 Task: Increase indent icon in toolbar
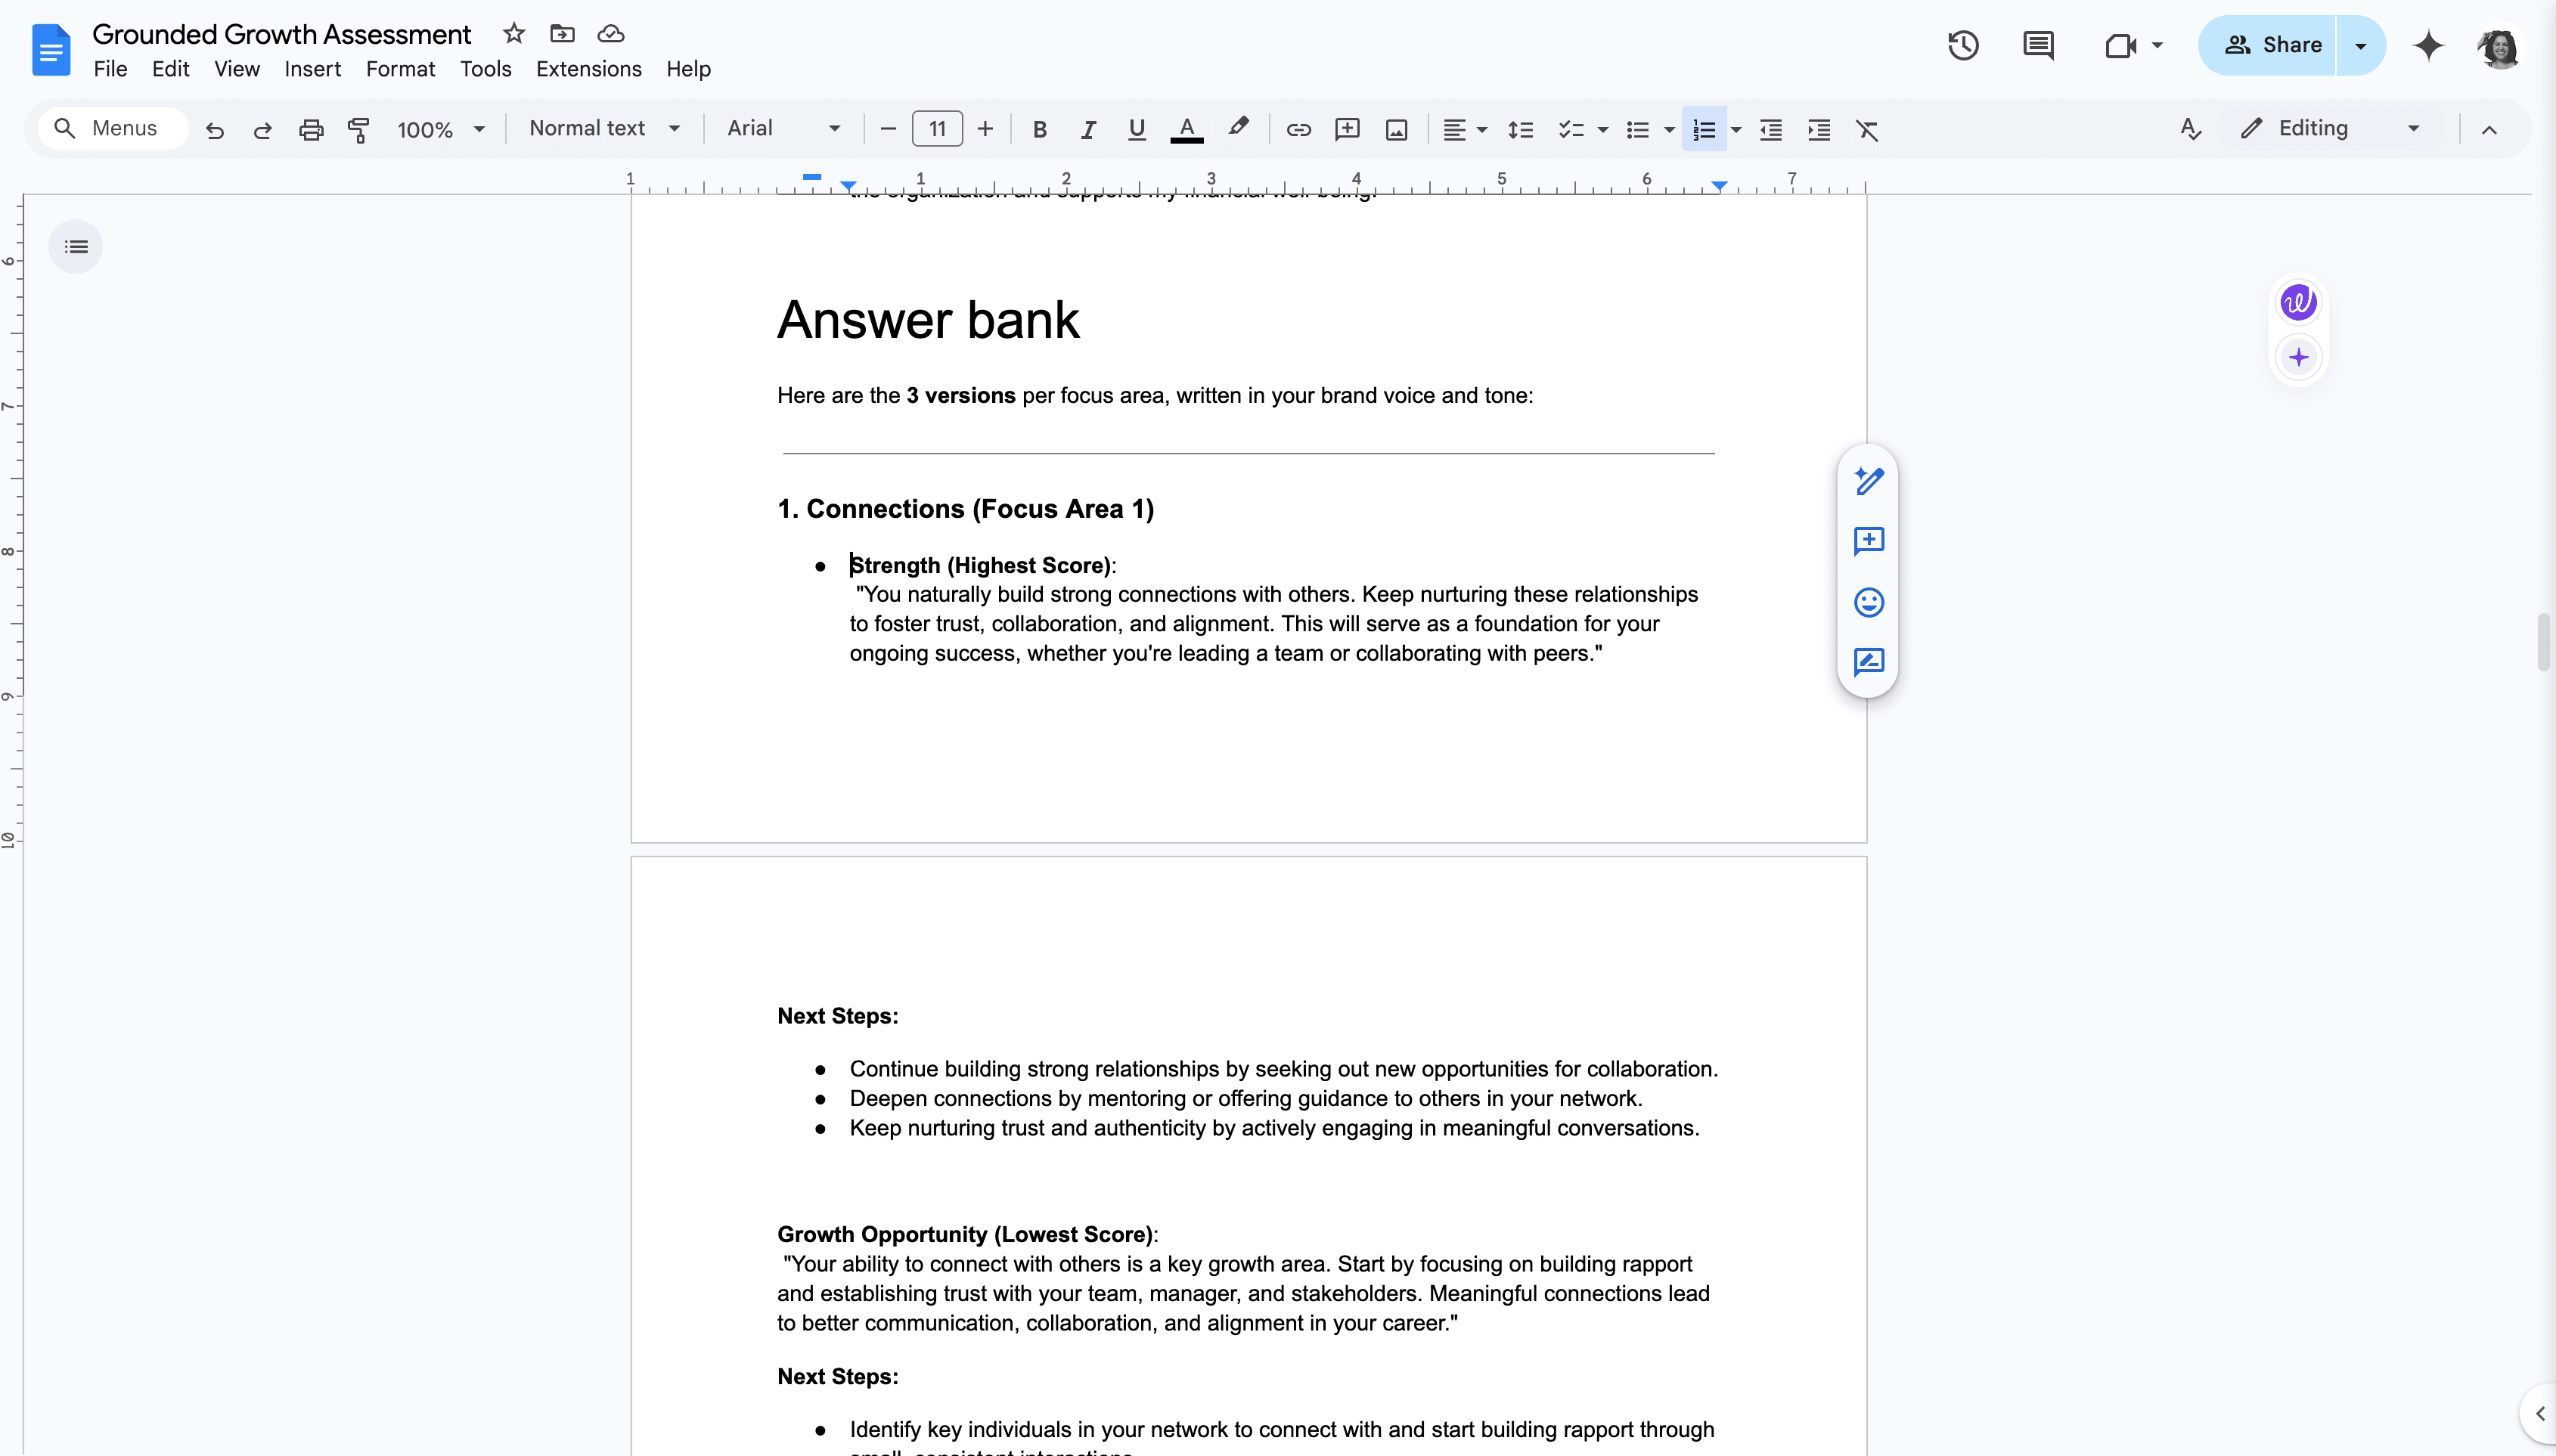(x=1819, y=130)
